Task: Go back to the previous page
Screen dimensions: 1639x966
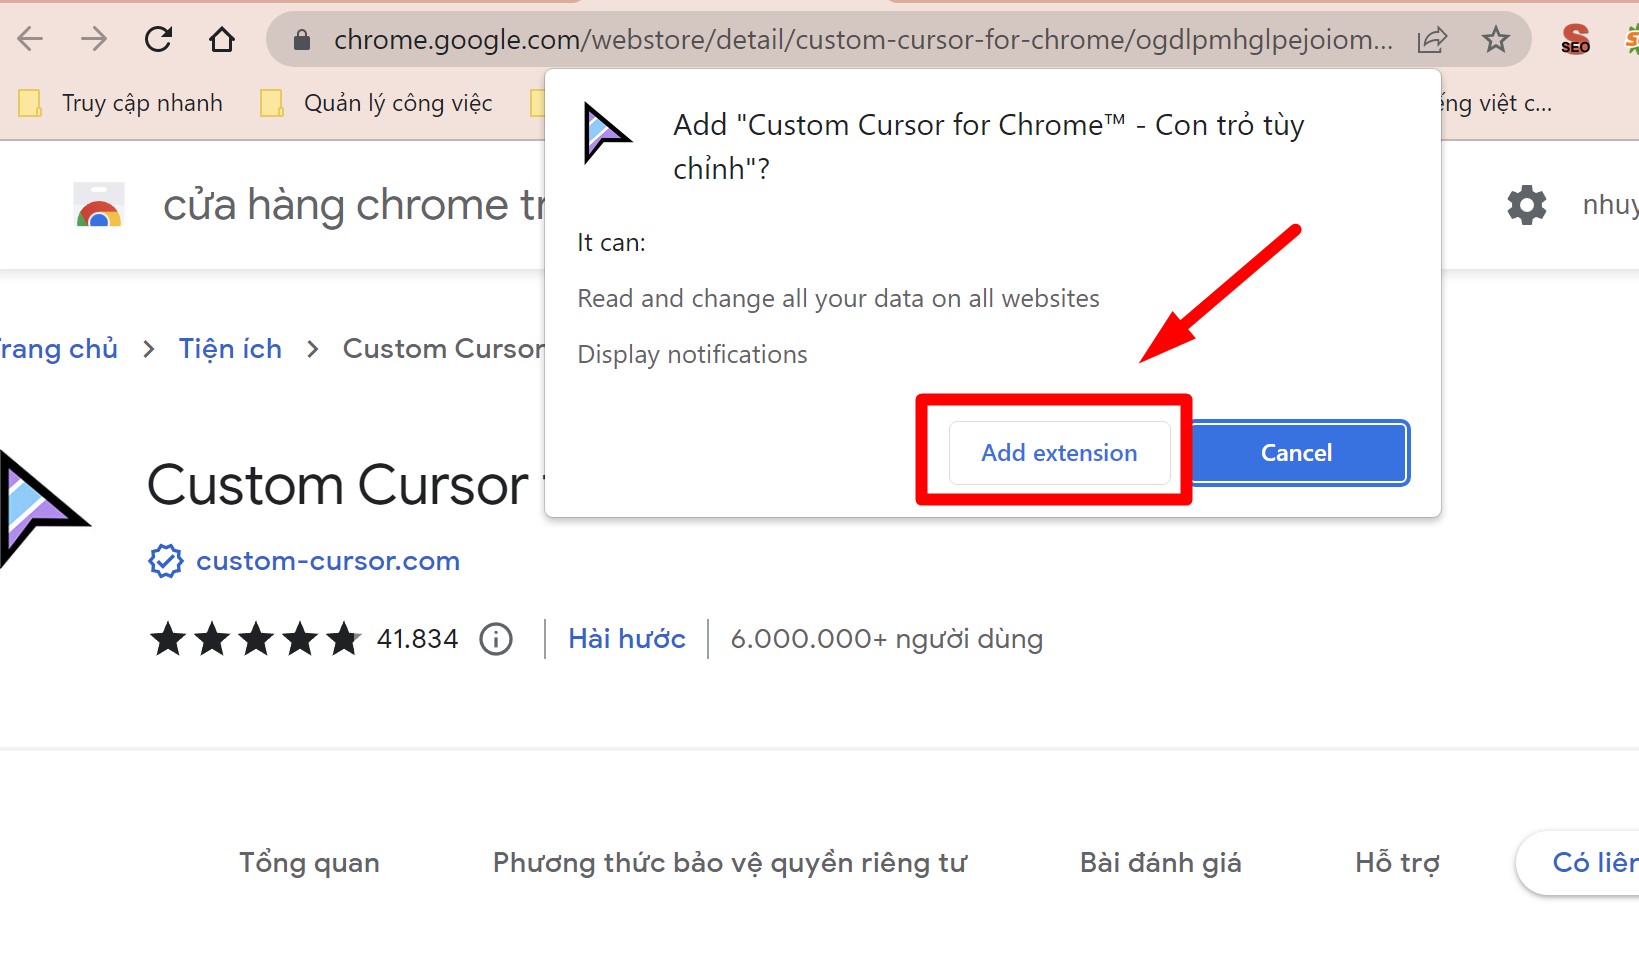Action: pos(31,39)
